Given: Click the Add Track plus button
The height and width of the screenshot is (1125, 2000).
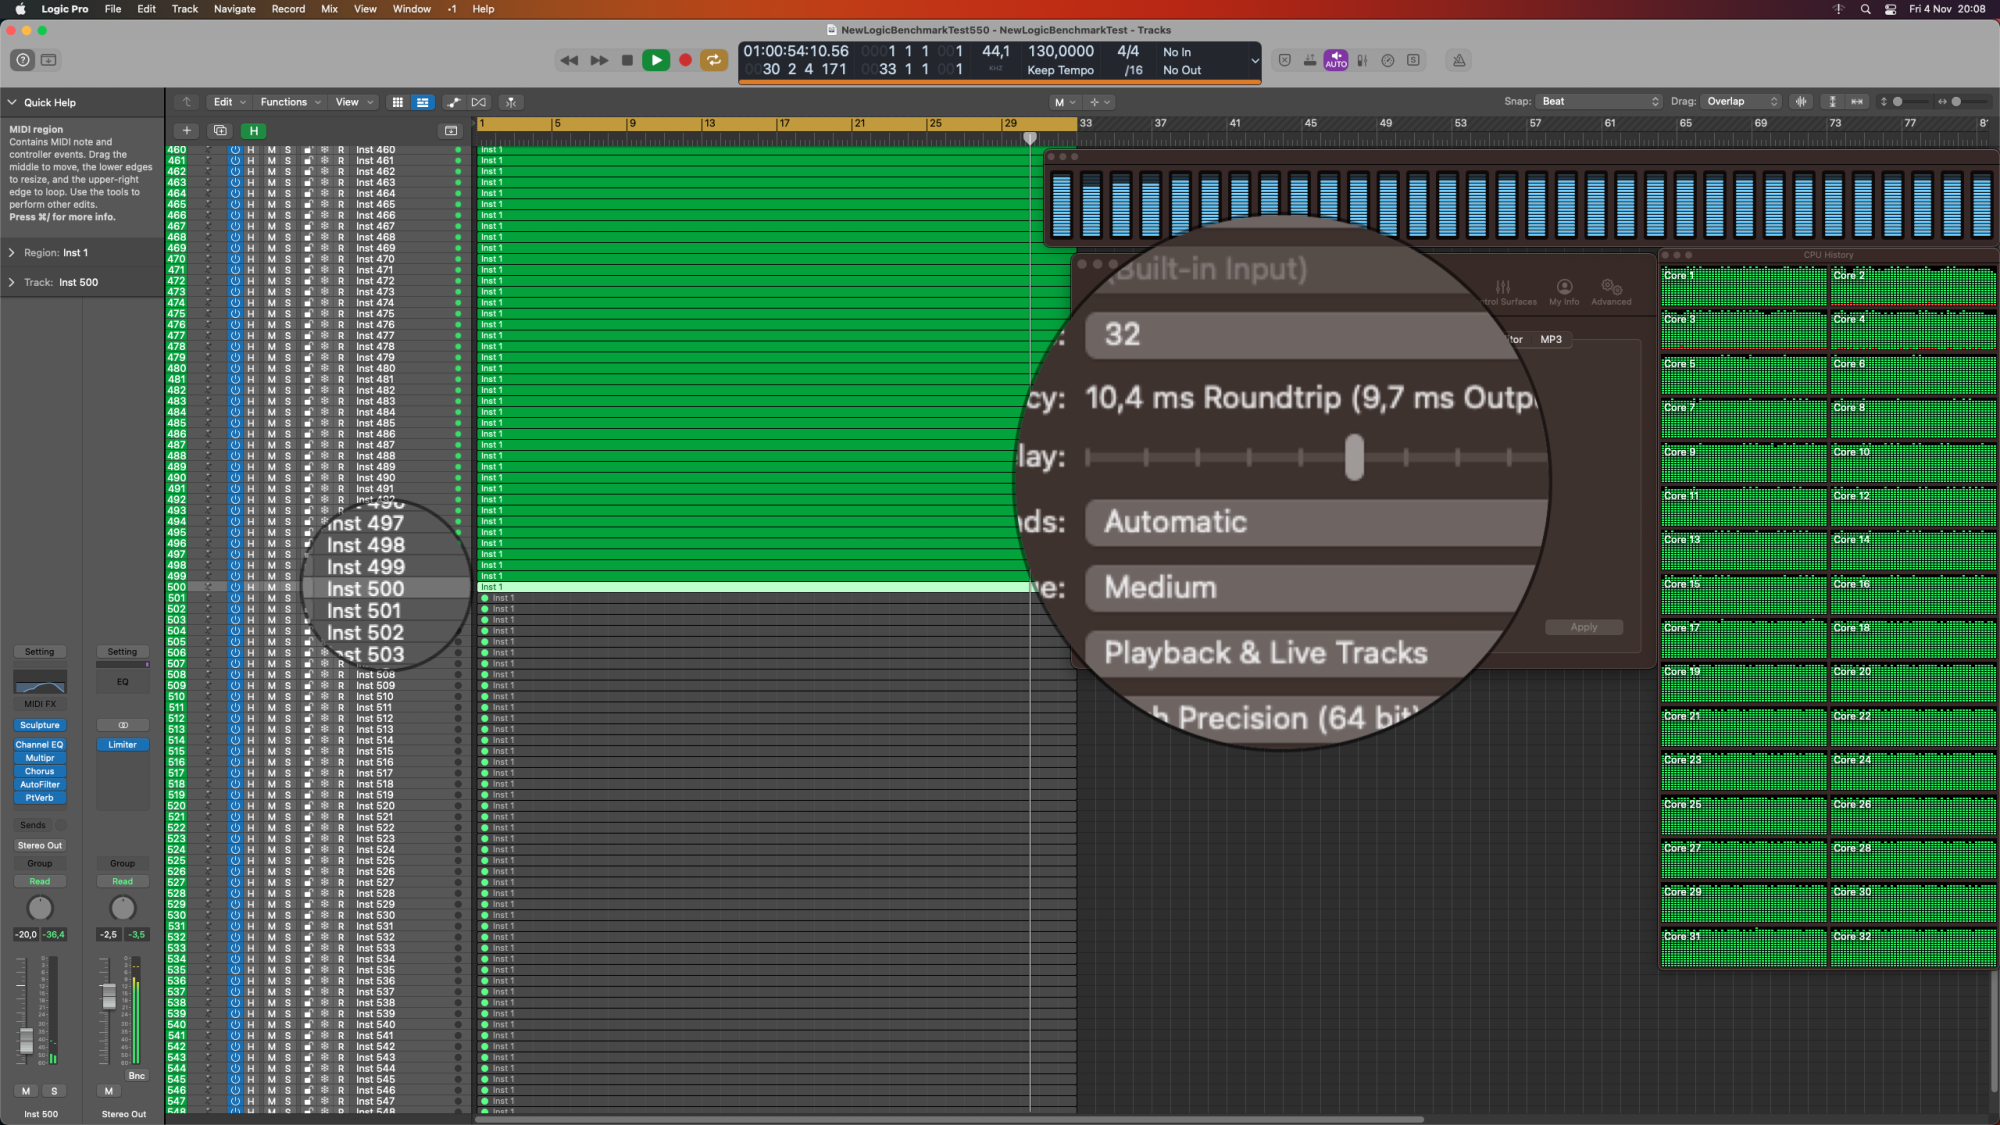Looking at the screenshot, I should pos(186,130).
